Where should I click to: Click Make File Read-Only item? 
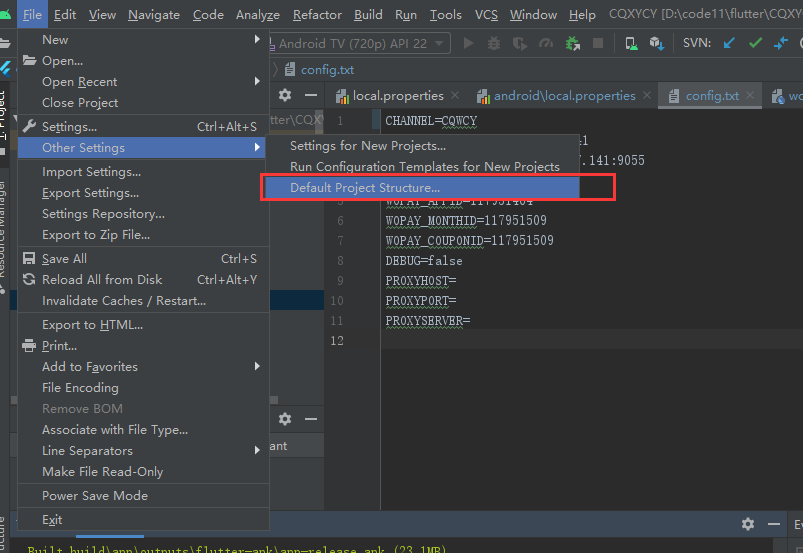[143, 472]
